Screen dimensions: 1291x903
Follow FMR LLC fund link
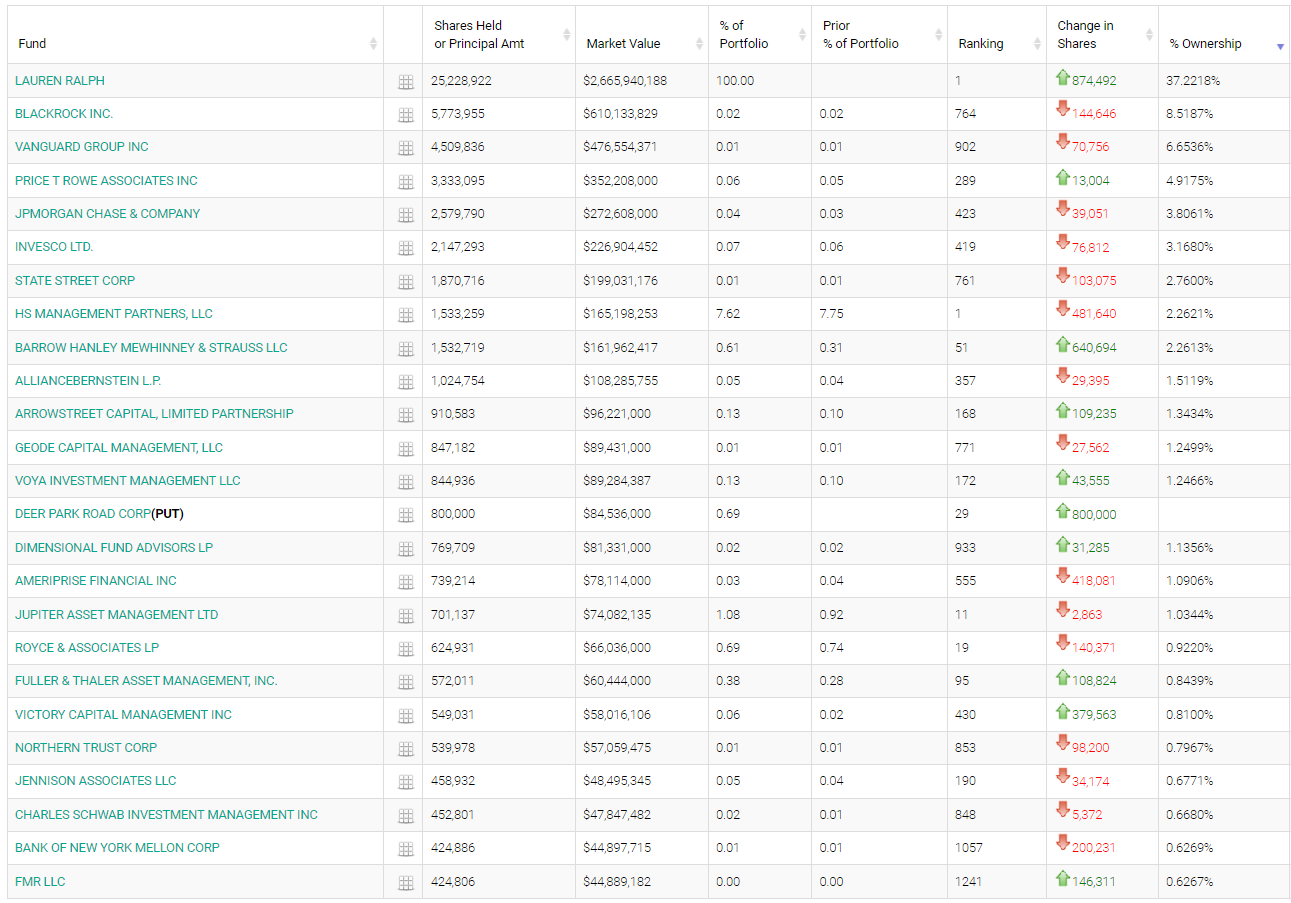click(x=40, y=881)
